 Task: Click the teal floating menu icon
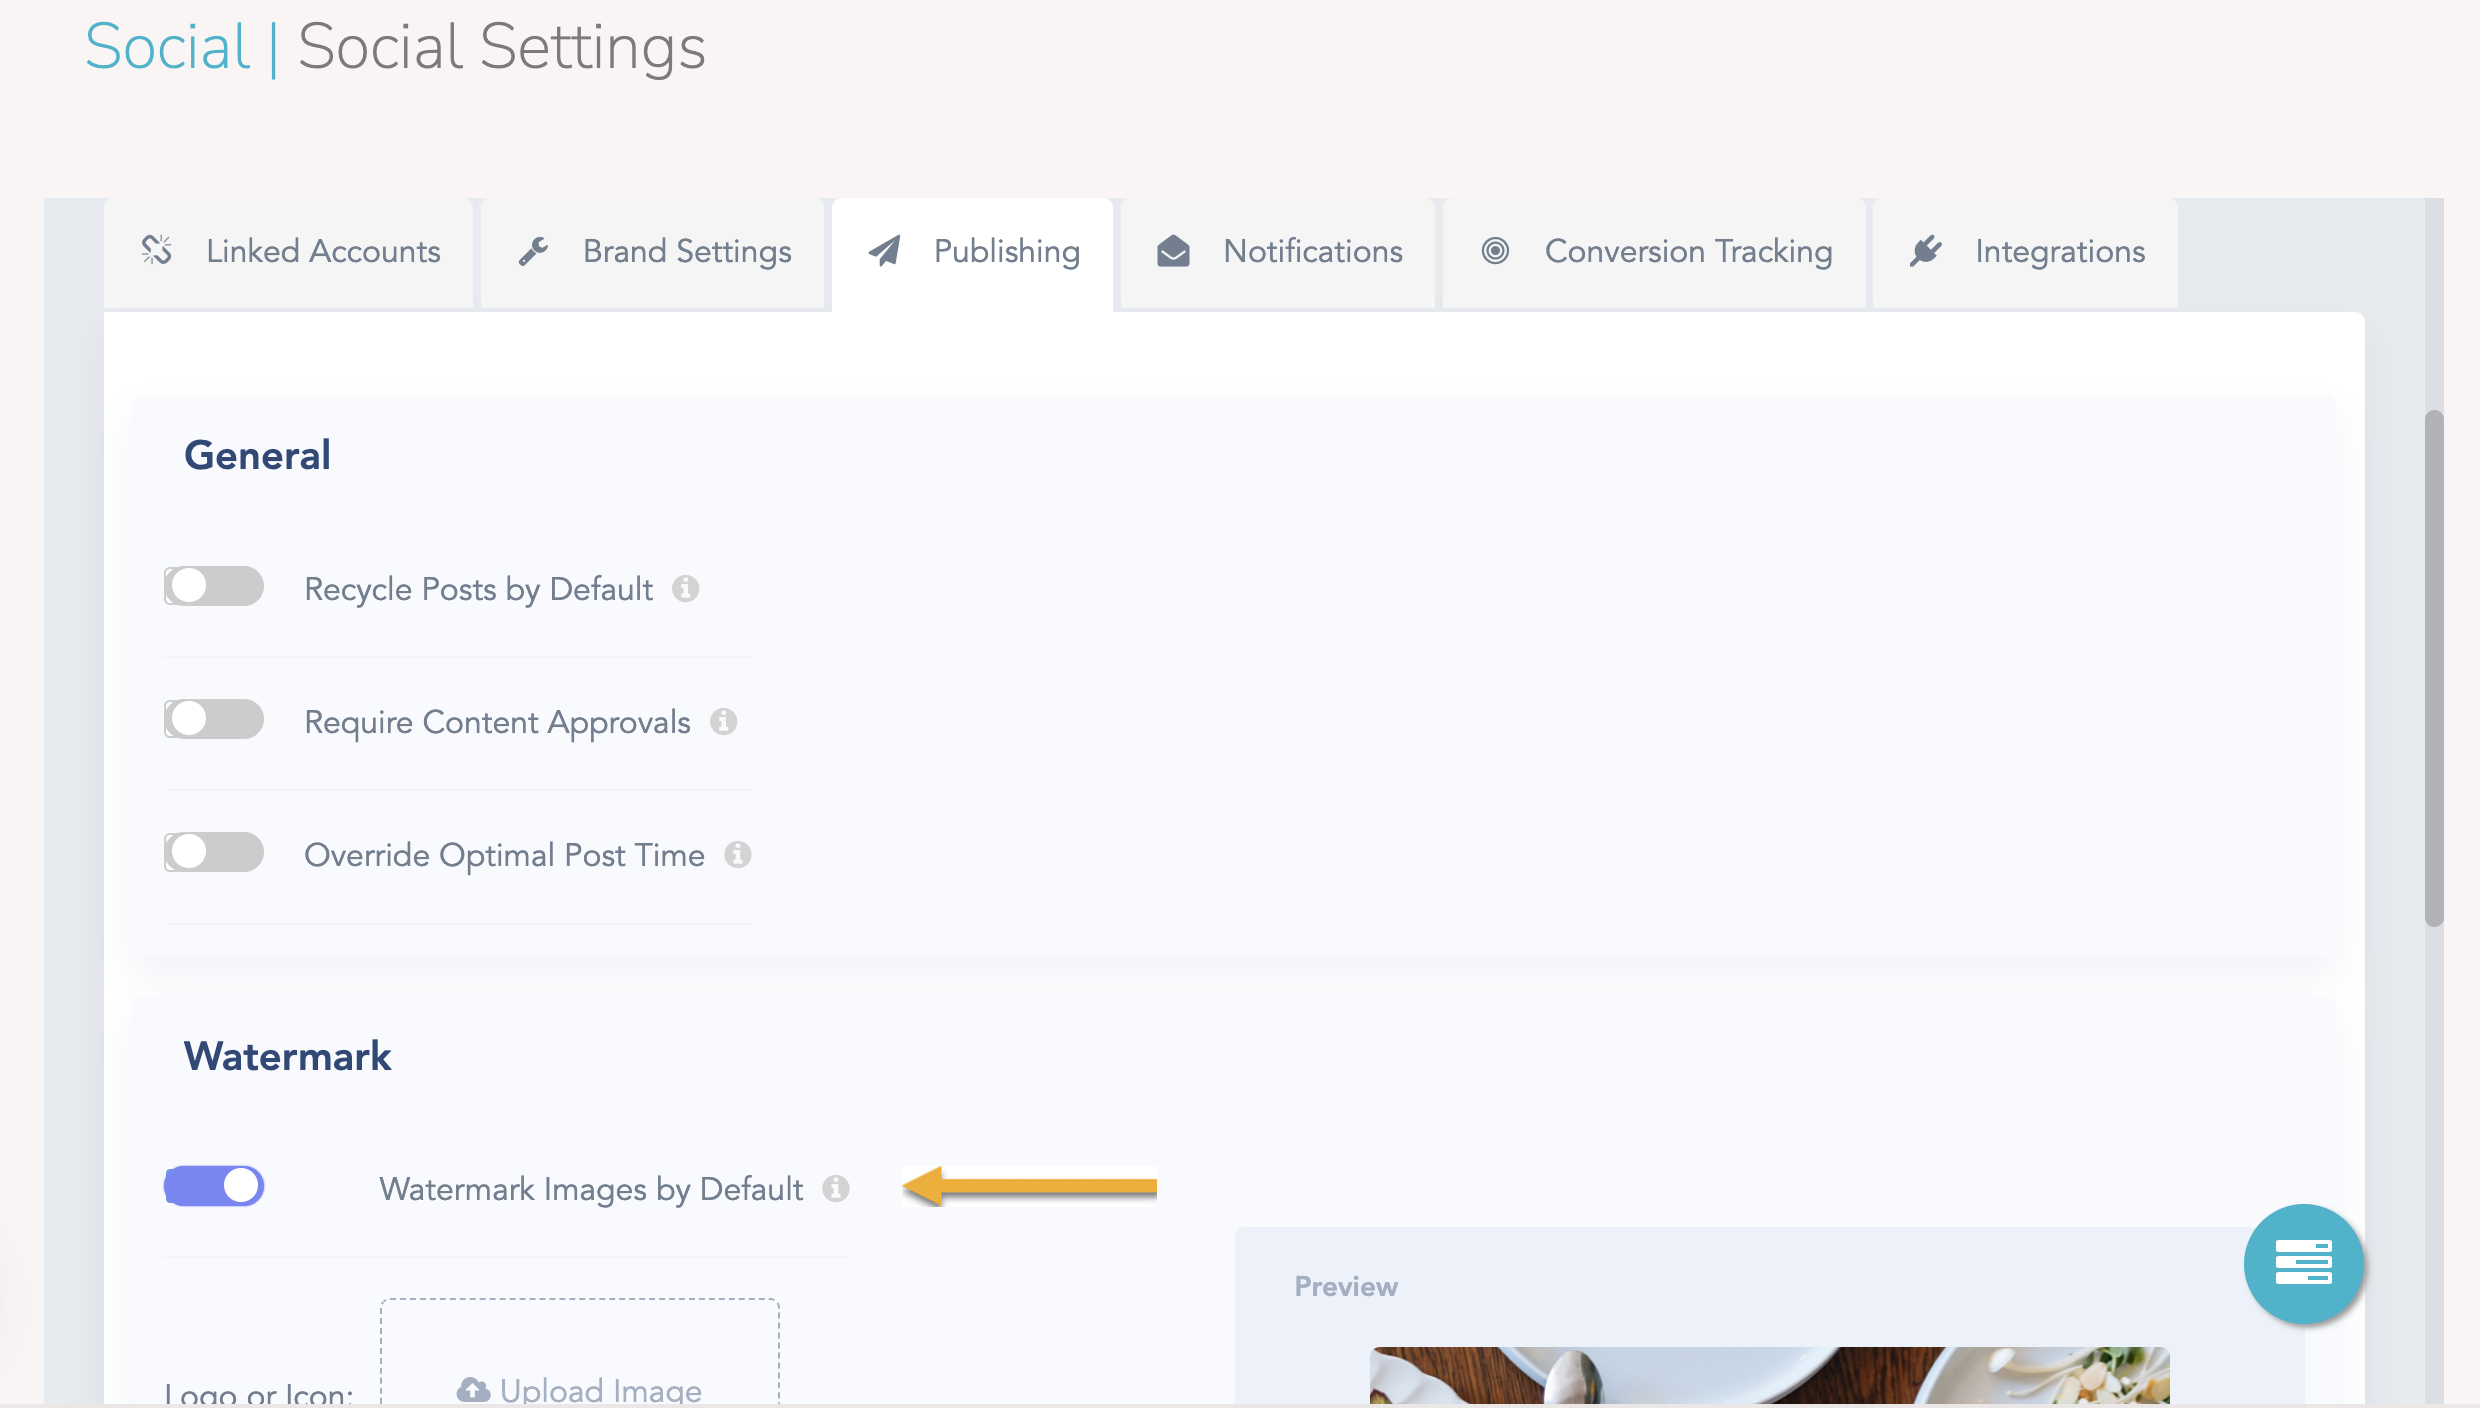click(2304, 1263)
